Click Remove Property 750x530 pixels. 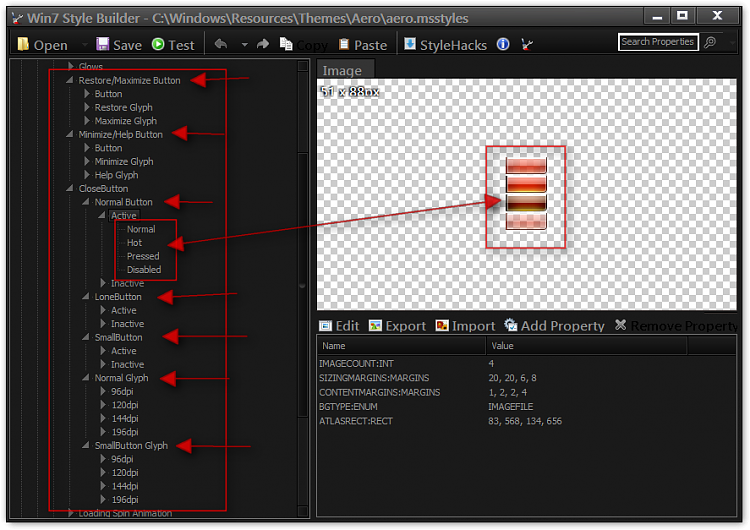pos(676,326)
